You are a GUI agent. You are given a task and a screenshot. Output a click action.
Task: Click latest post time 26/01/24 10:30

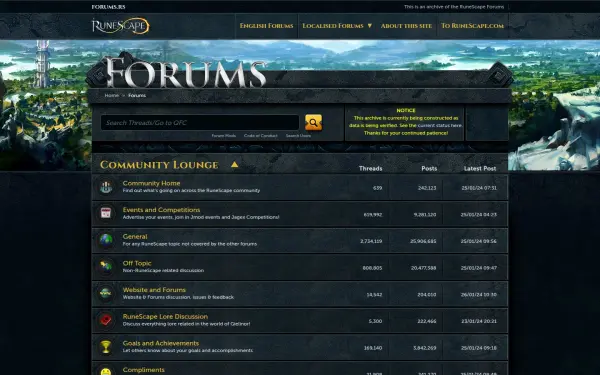(479, 295)
